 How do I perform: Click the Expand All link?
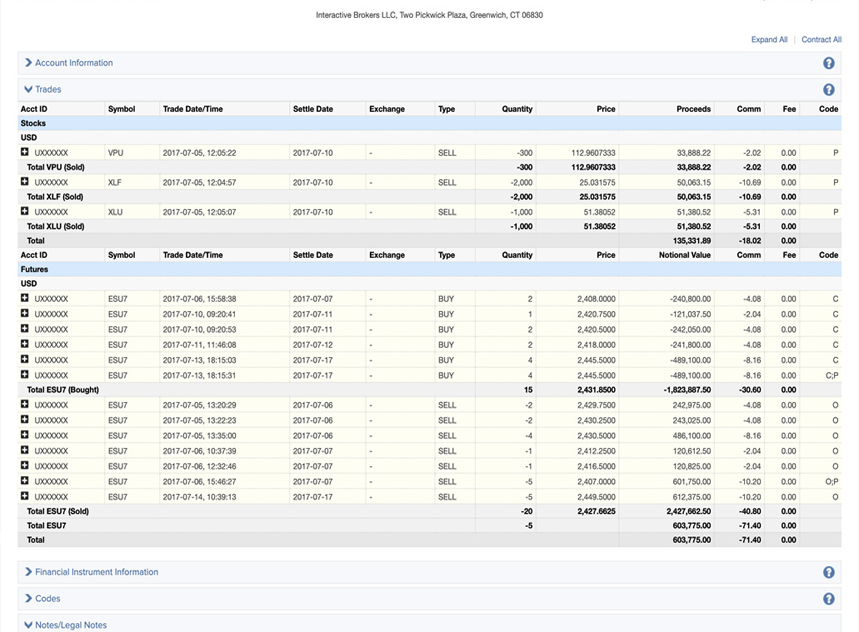click(x=769, y=40)
